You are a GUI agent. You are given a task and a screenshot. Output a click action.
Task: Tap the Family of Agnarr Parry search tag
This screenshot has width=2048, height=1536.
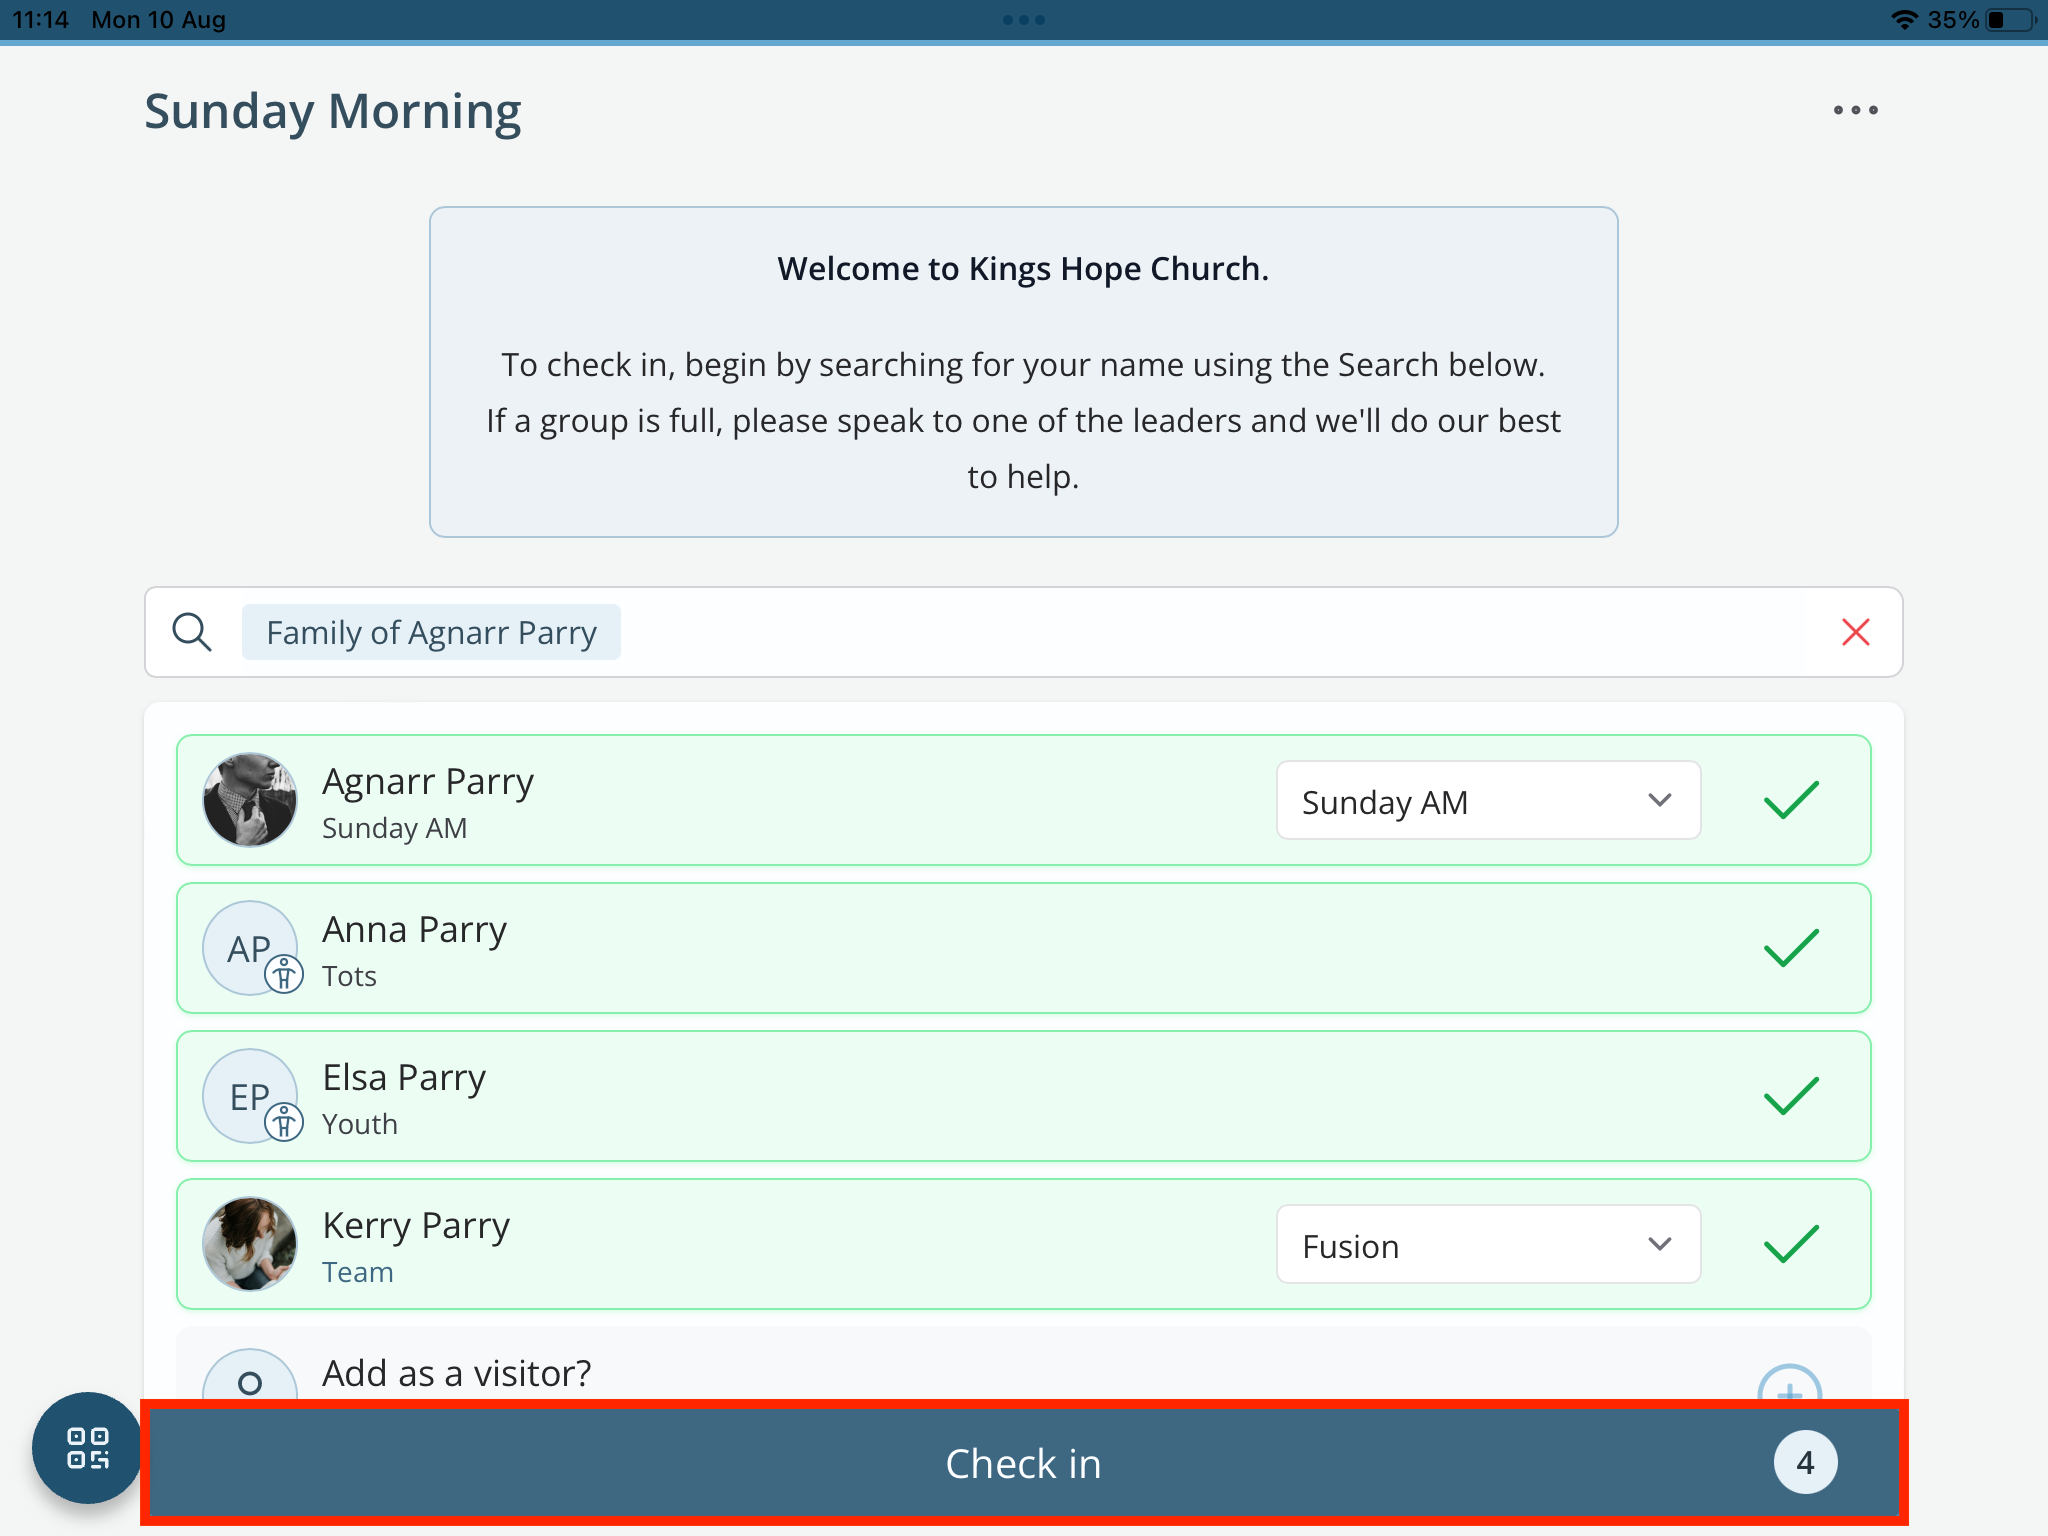(431, 632)
